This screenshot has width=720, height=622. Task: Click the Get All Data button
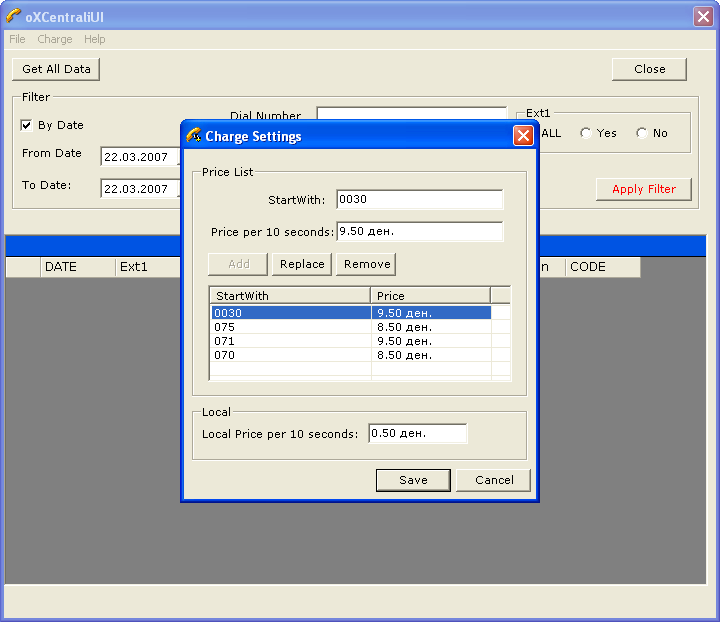click(x=56, y=69)
